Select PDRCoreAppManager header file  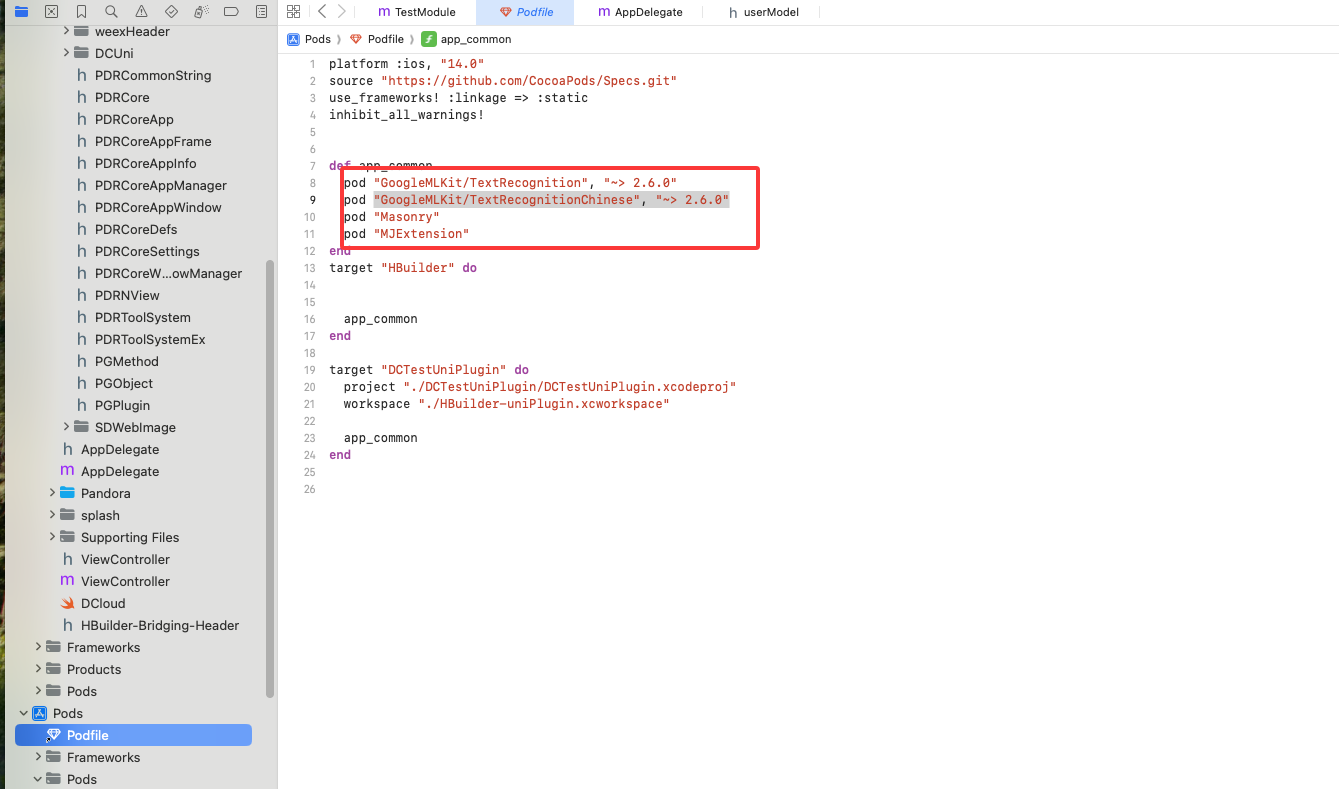[x=160, y=185]
